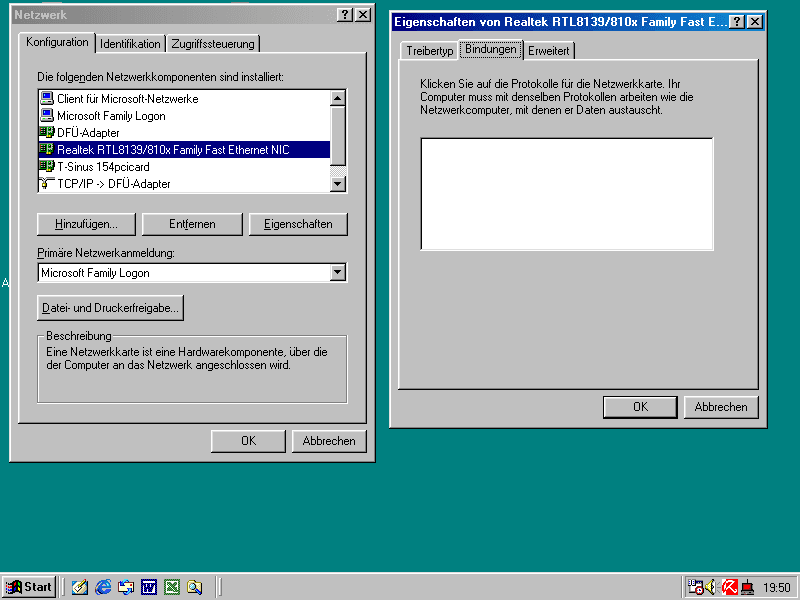Click OK in Realtek Eigenschaften dialog
Viewport: 800px width, 600px height.
640,407
